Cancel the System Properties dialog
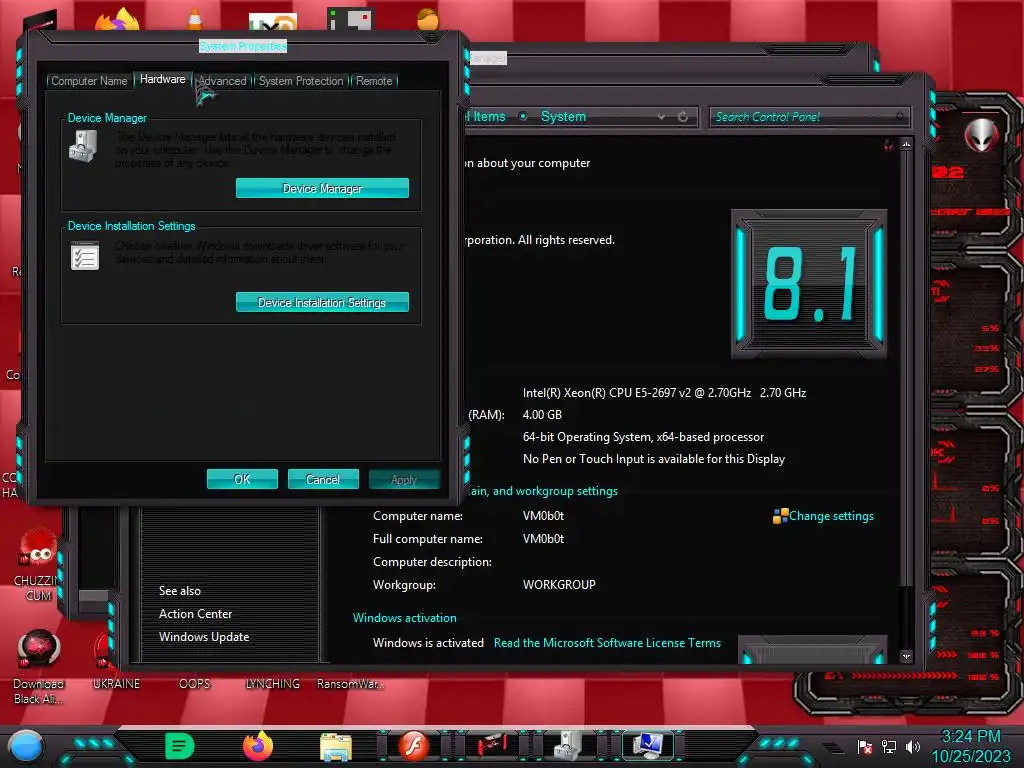 [323, 479]
